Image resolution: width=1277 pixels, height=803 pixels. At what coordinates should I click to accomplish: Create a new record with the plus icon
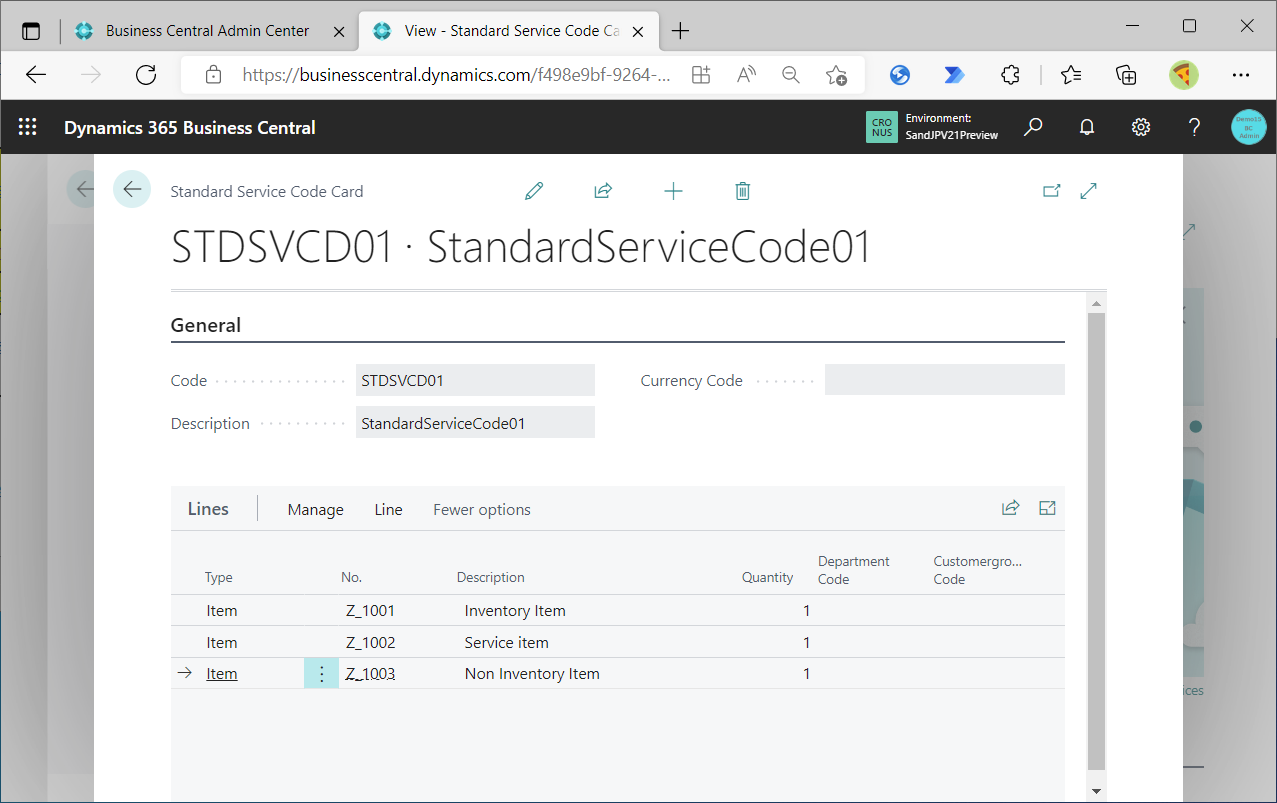(x=673, y=190)
